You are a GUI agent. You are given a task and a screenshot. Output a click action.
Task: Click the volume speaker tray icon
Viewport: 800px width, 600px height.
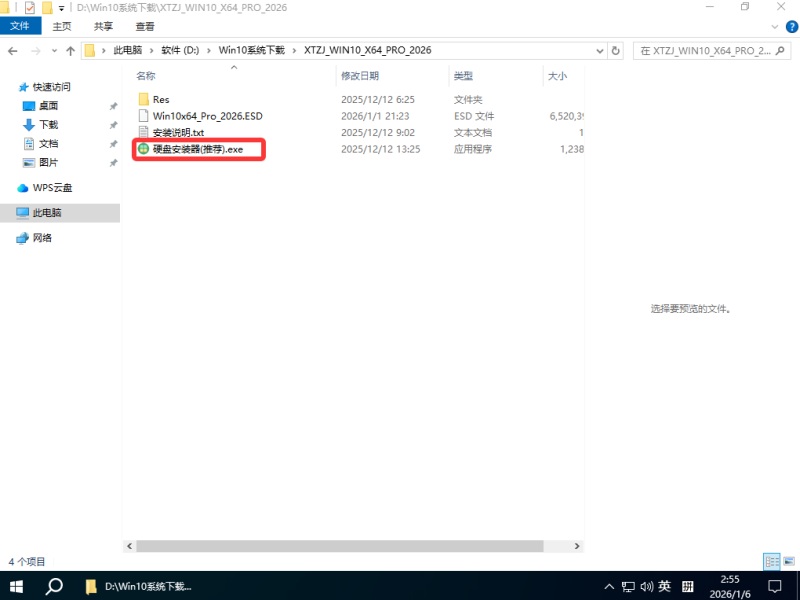[646, 586]
